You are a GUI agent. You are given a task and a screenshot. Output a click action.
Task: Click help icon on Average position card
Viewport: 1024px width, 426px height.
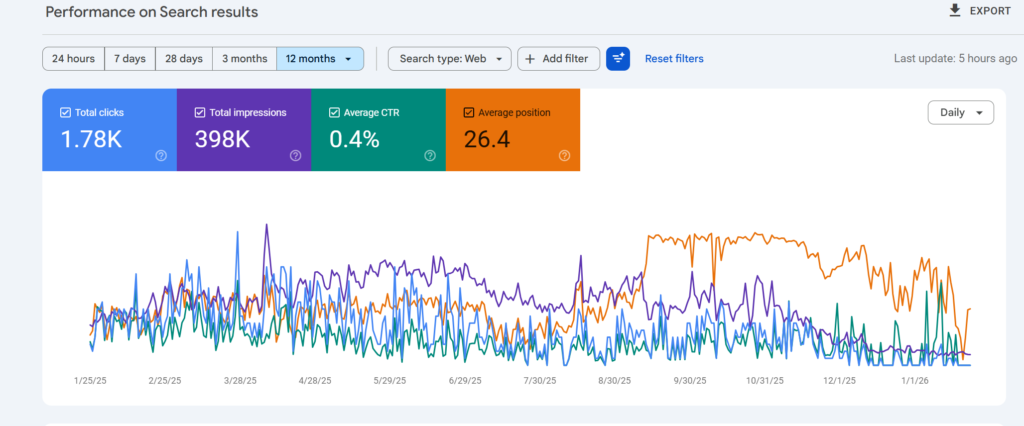tap(564, 155)
